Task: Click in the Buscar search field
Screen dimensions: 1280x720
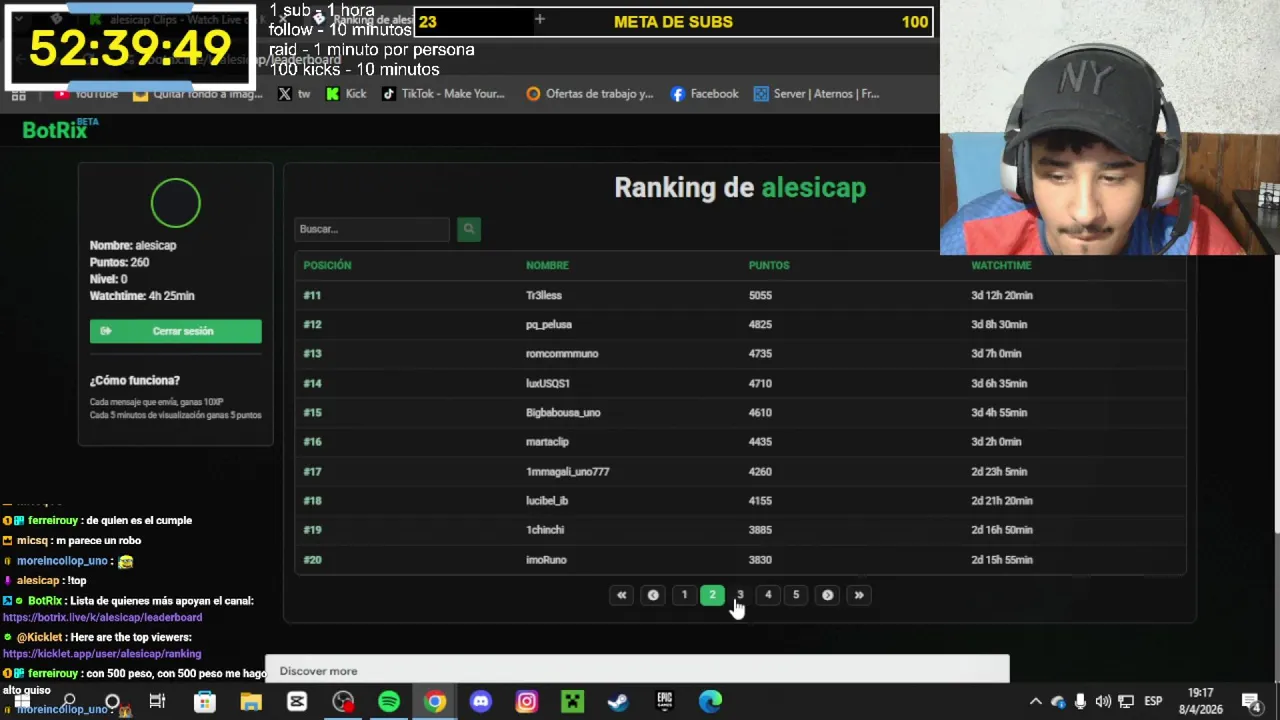Action: pos(372,229)
